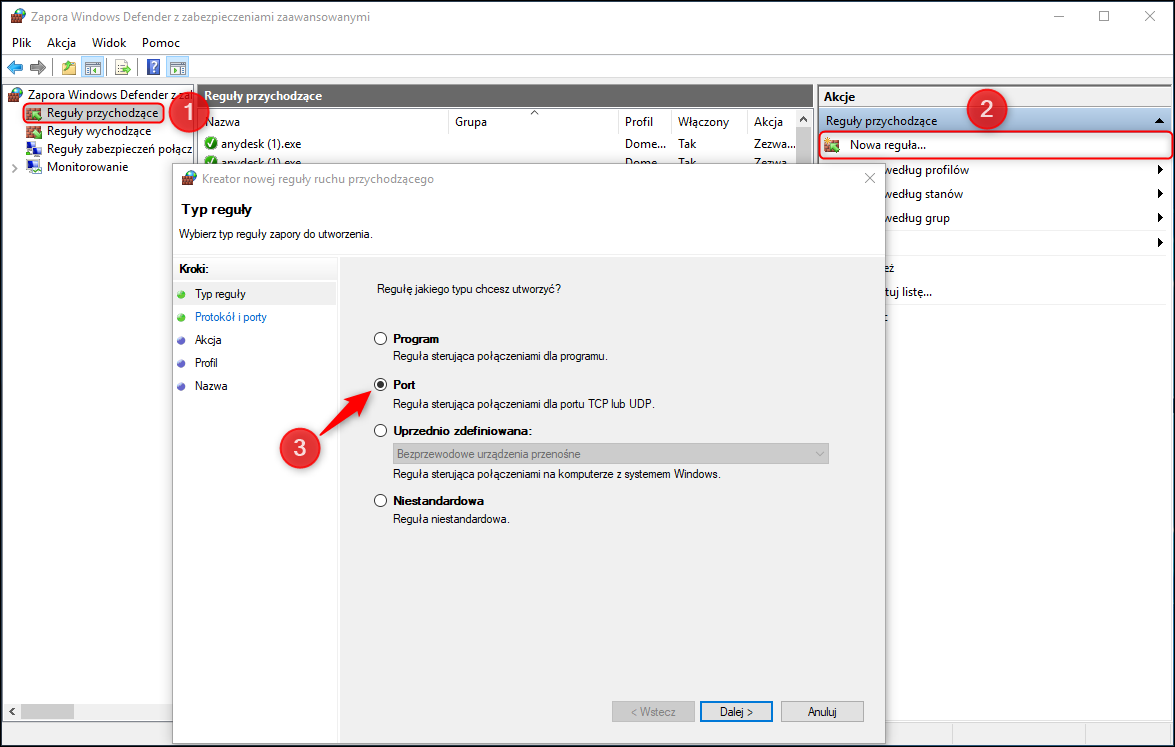The image size is (1175, 747).
Task: Select Reguły wychodzące in the left tree
Action: pos(99,131)
